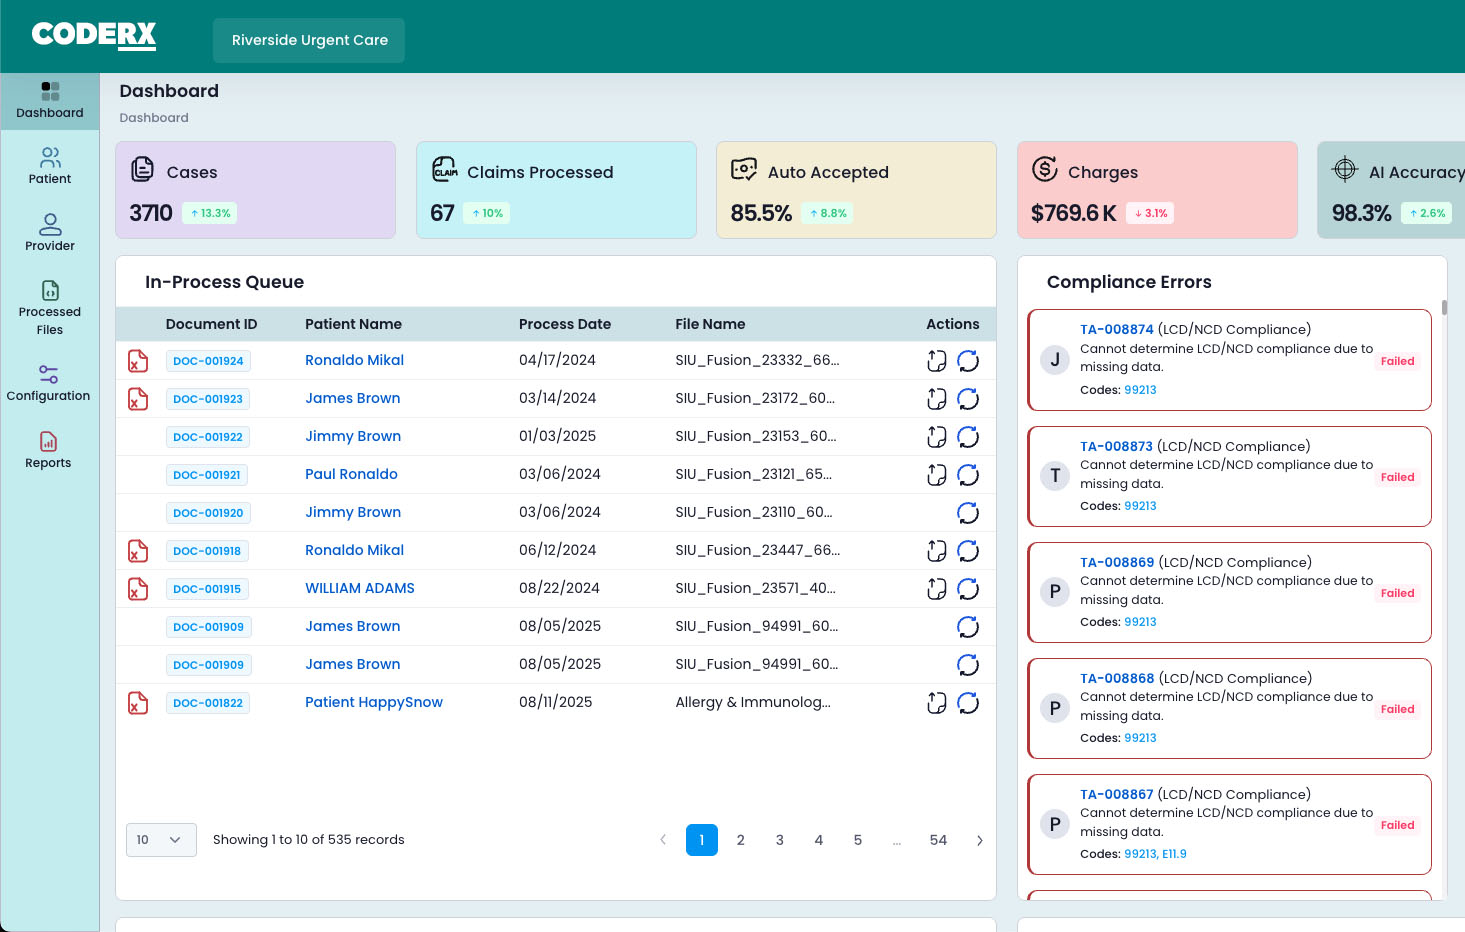This screenshot has height=932, width=1465.
Task: Click the Auto Accepted card
Action: 856,190
